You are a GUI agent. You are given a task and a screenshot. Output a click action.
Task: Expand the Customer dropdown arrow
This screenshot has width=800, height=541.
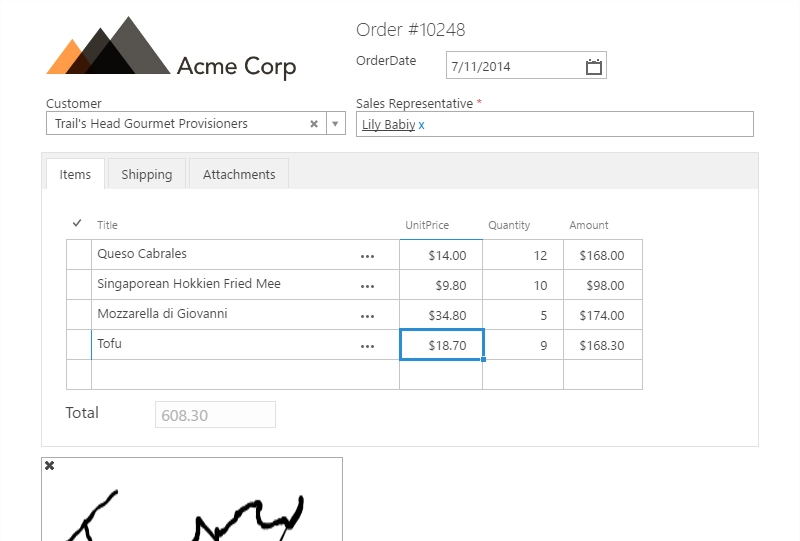pyautogui.click(x=336, y=124)
